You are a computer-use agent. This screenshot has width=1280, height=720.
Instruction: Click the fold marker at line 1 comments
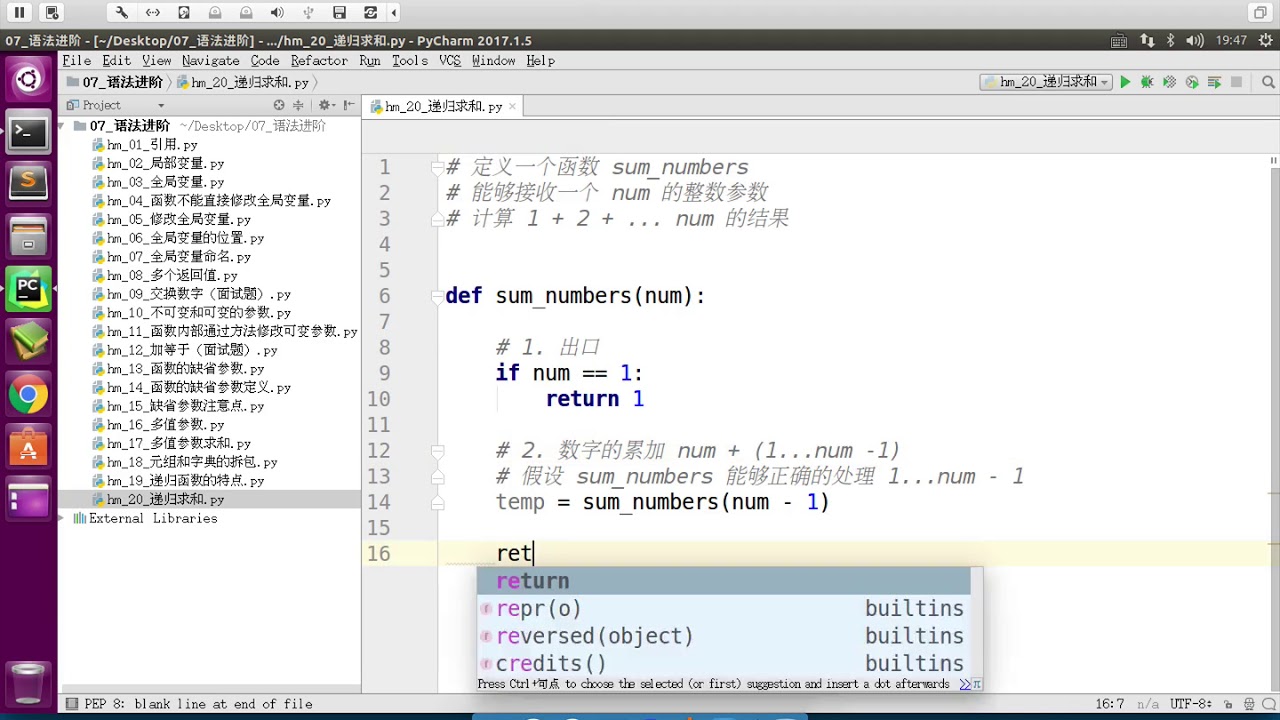pos(437,168)
